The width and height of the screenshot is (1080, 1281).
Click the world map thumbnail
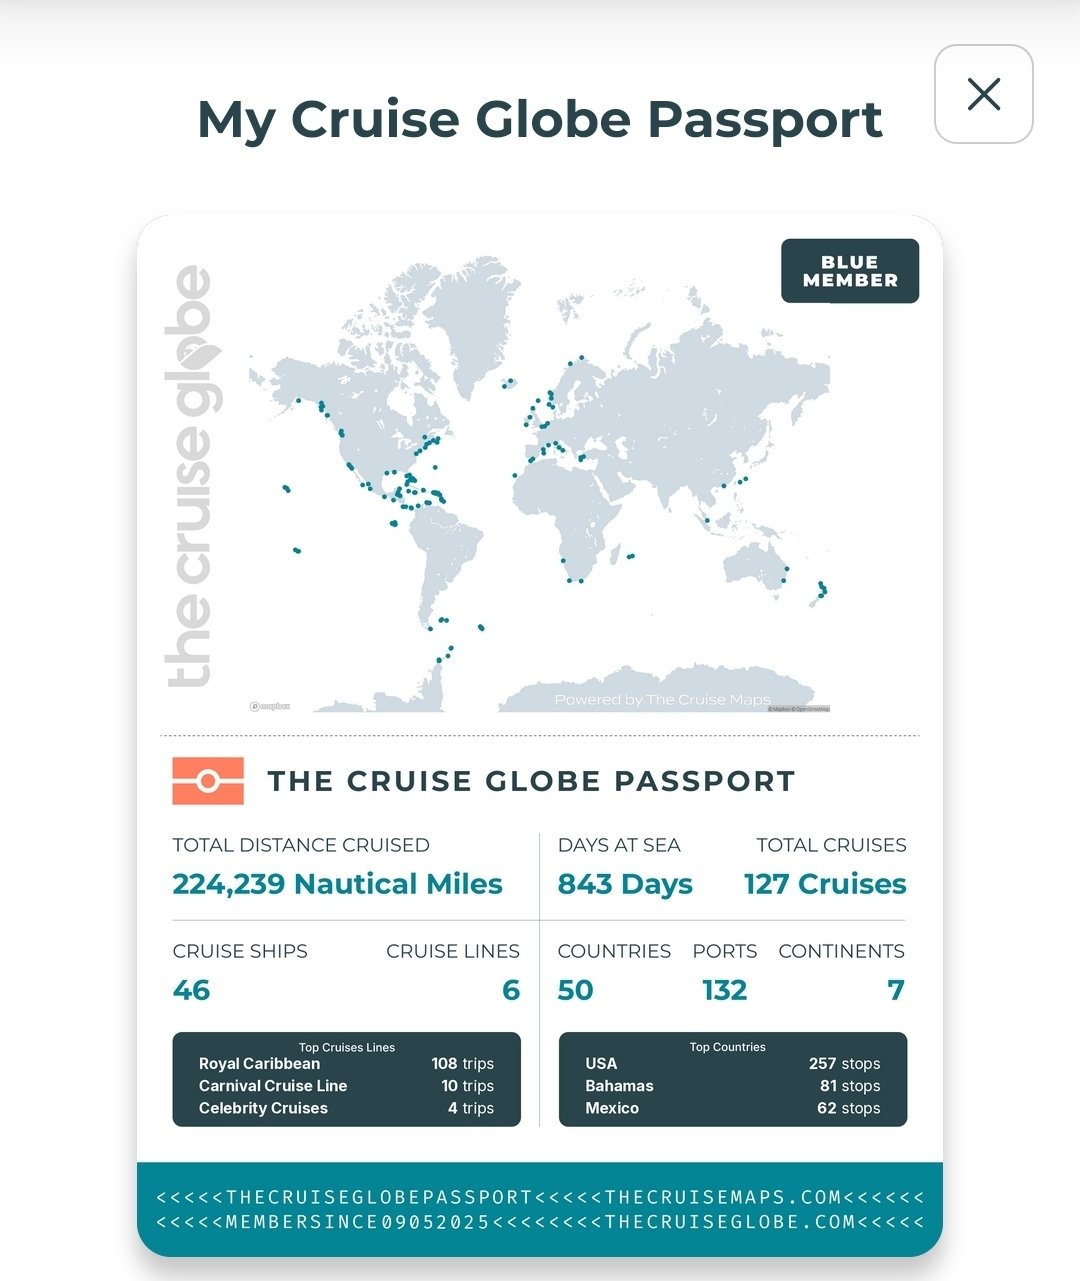(x=540, y=480)
